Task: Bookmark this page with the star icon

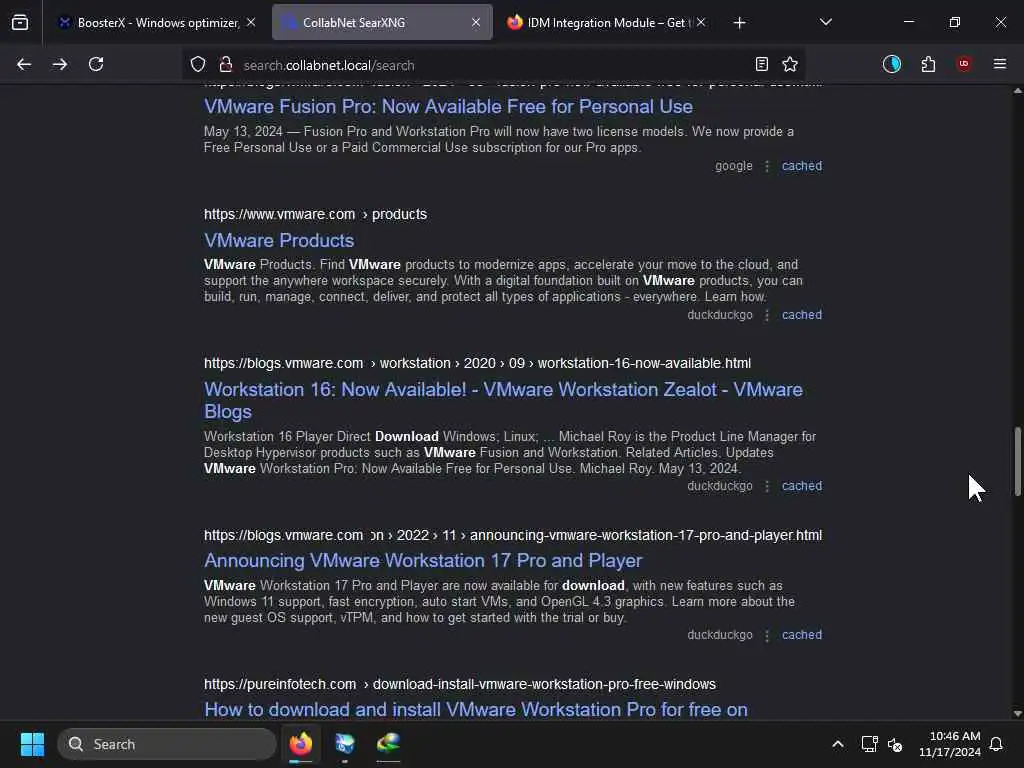Action: (790, 64)
